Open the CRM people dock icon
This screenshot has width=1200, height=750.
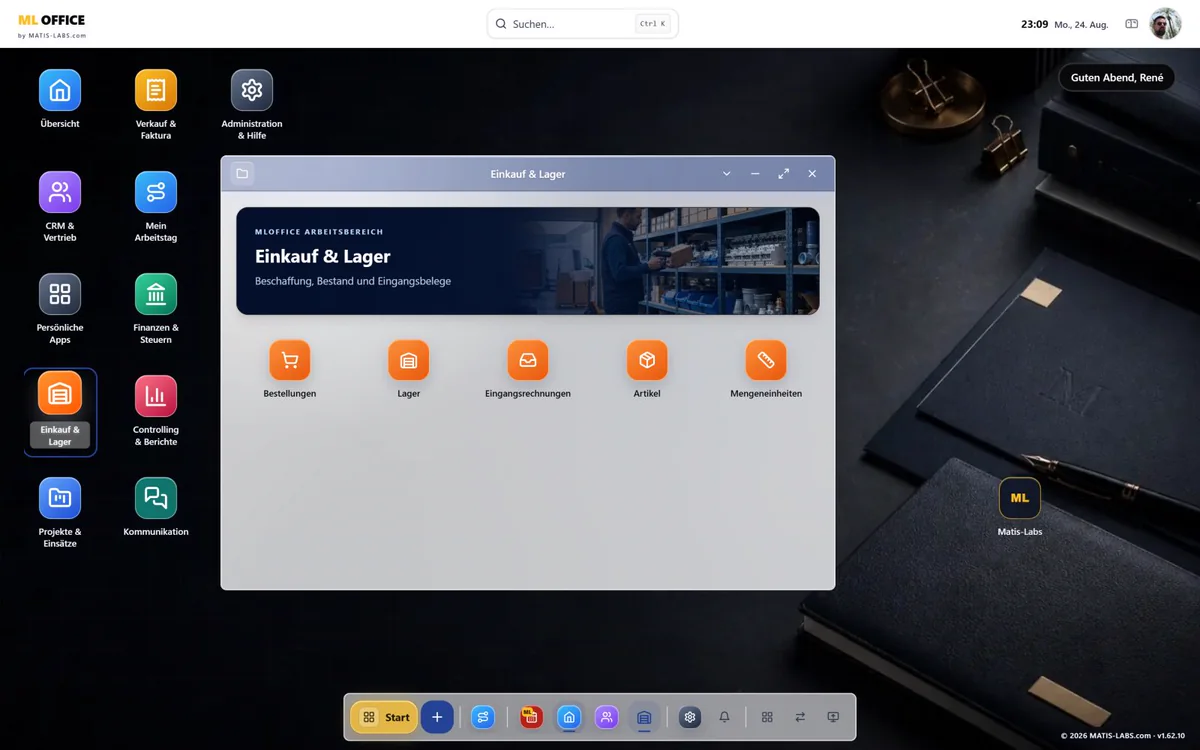coord(607,717)
